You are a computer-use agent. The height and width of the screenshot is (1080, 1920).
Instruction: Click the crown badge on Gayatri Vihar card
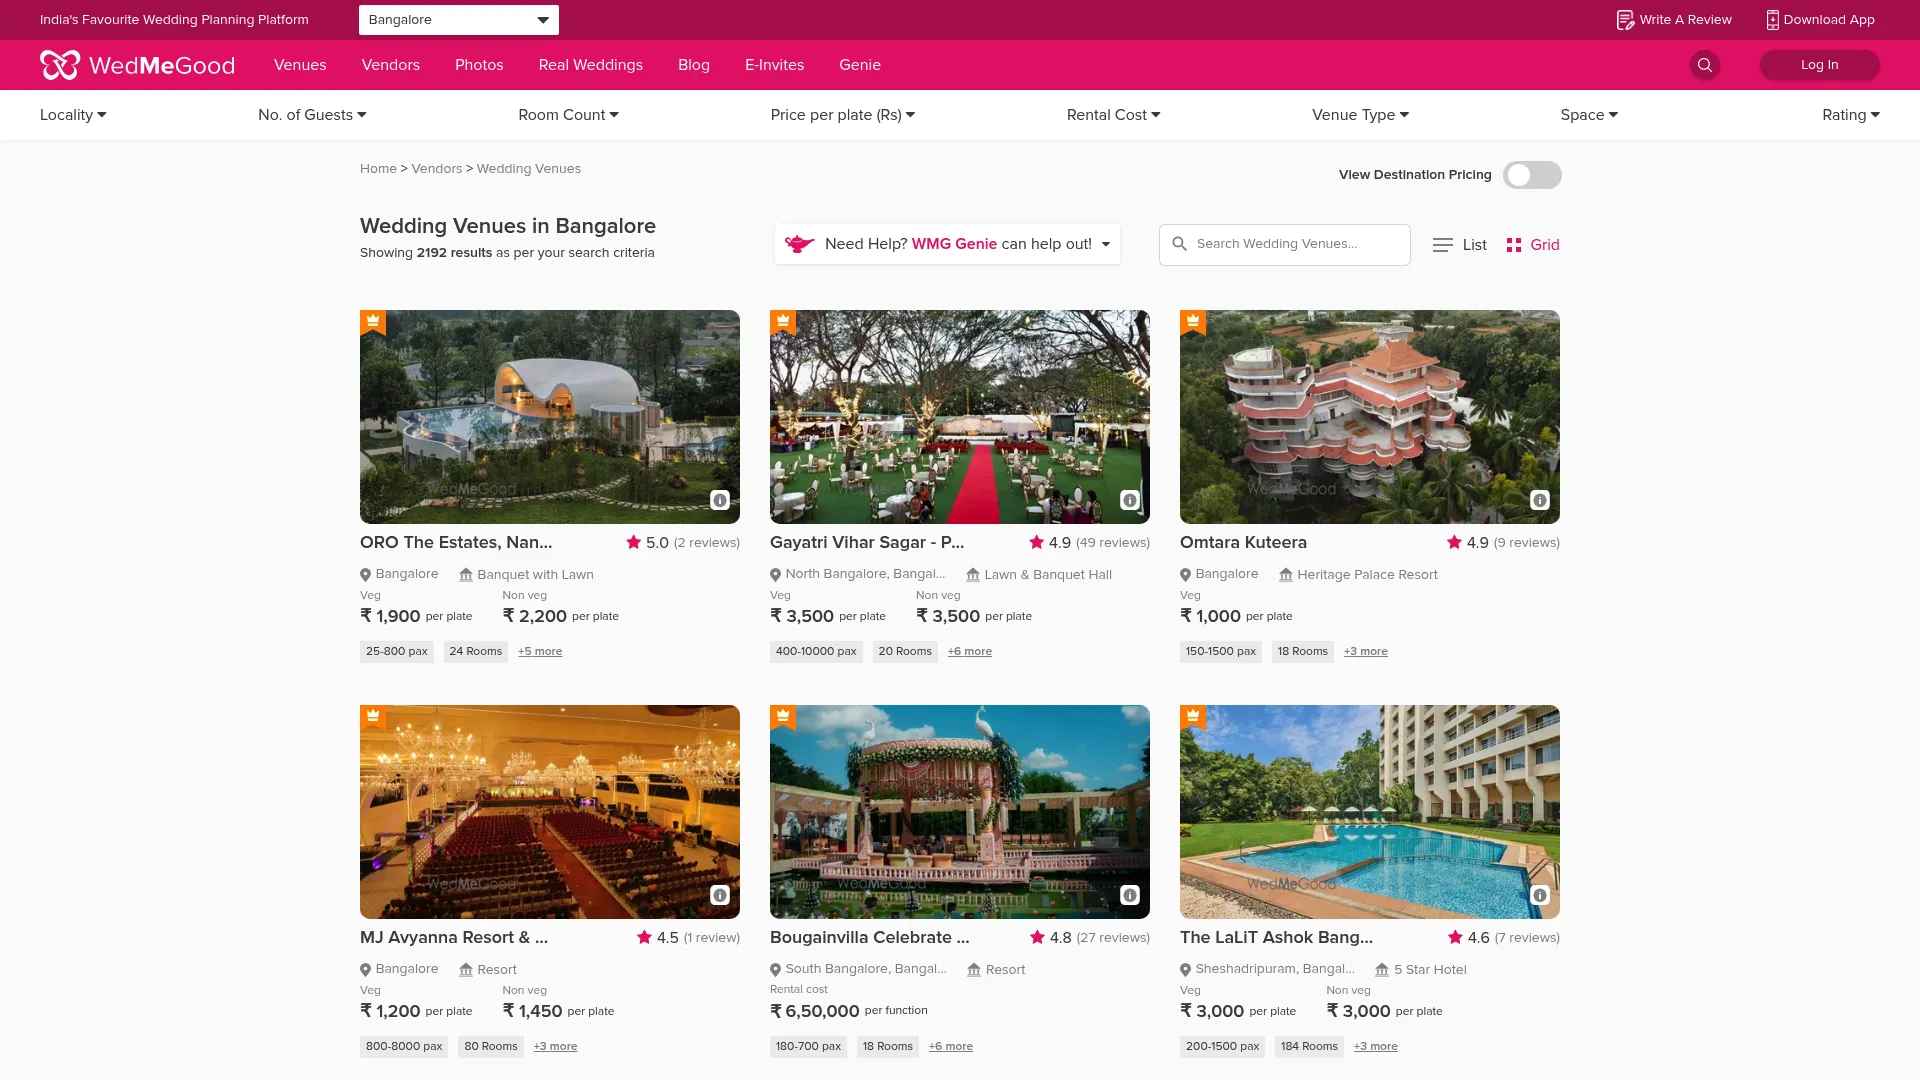(x=782, y=321)
